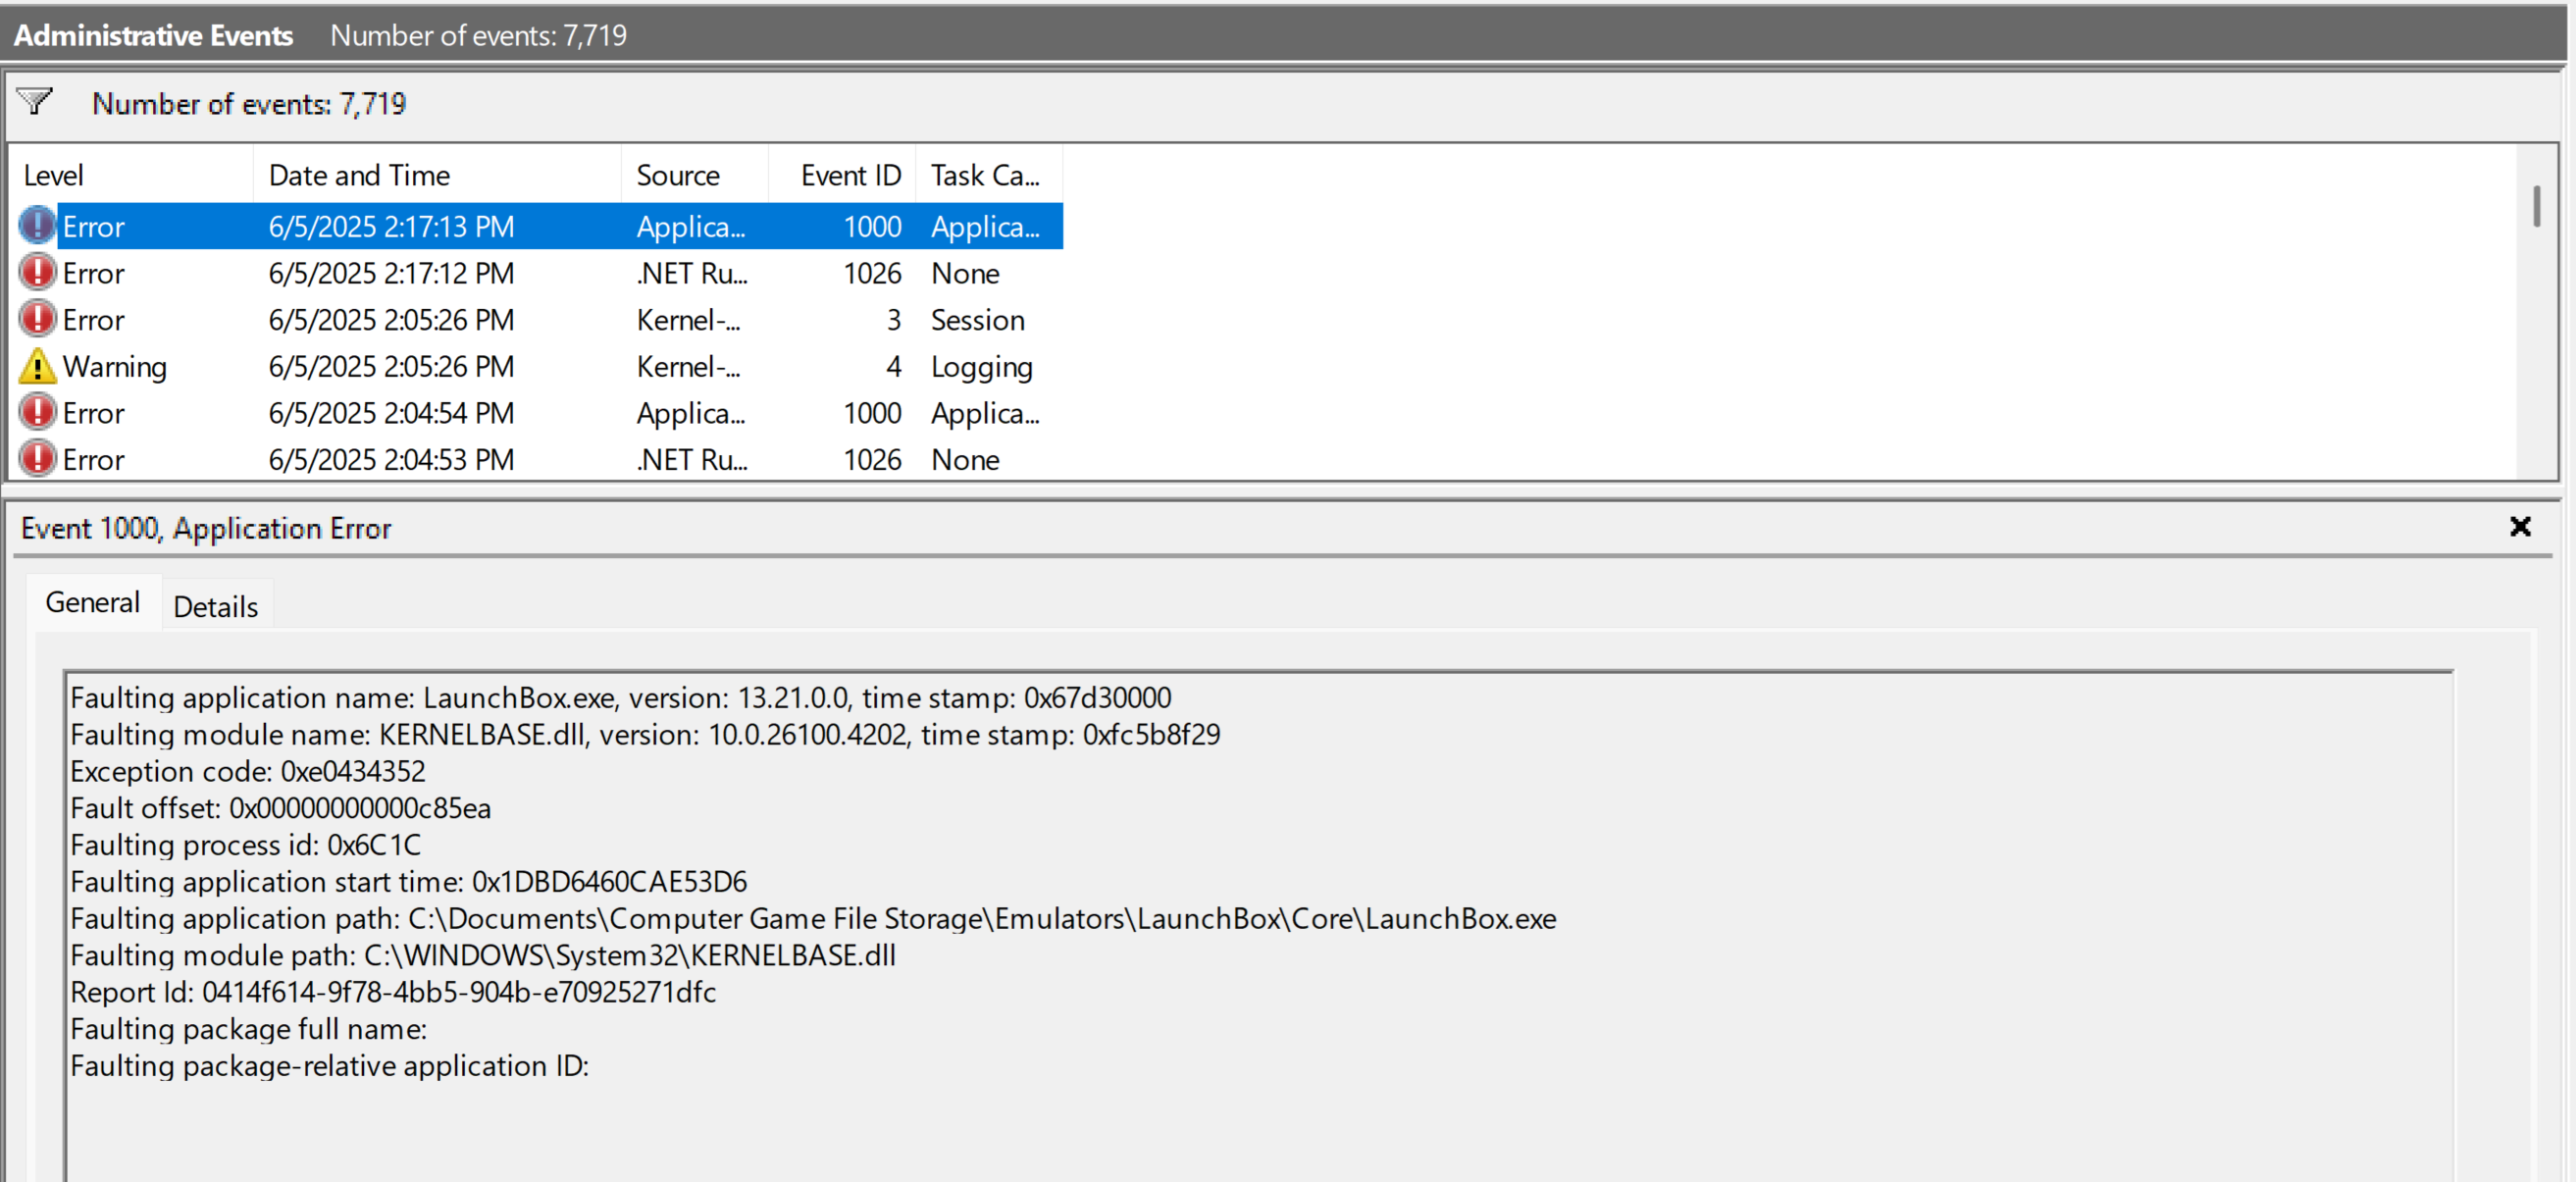2576x1182 pixels.
Task: Click the Event 1000, Application Error heading
Action: tap(206, 528)
